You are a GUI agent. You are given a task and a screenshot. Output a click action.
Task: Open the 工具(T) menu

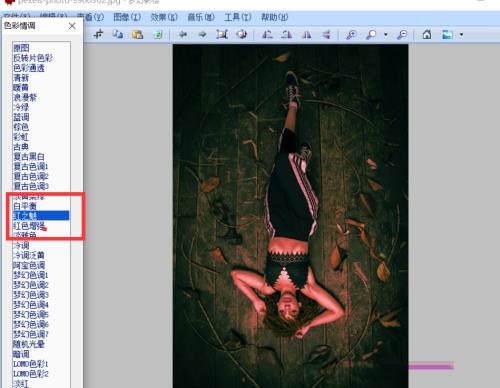238,17
